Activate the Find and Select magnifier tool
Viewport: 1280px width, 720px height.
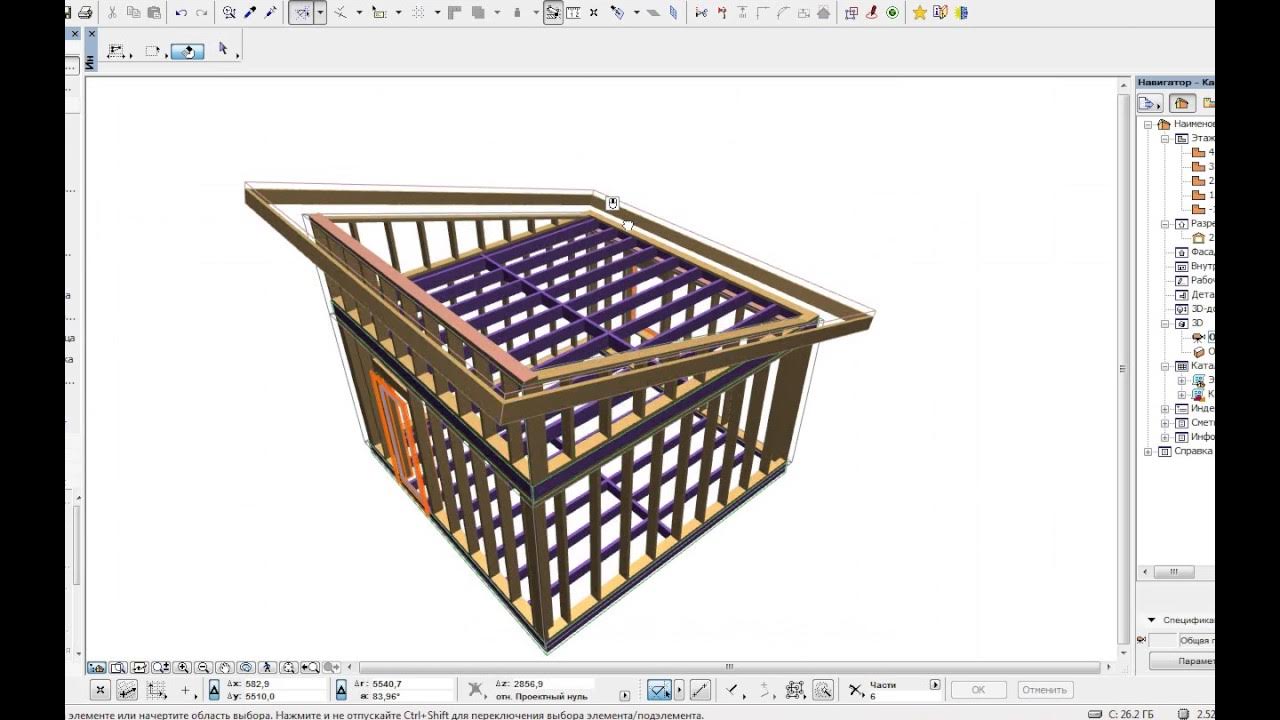pyautogui.click(x=230, y=13)
